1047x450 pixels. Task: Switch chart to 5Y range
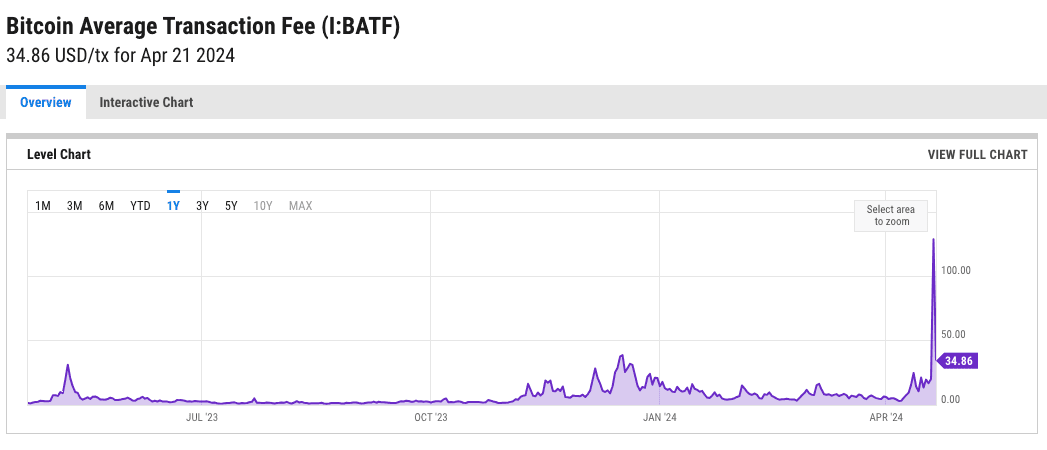pos(231,206)
